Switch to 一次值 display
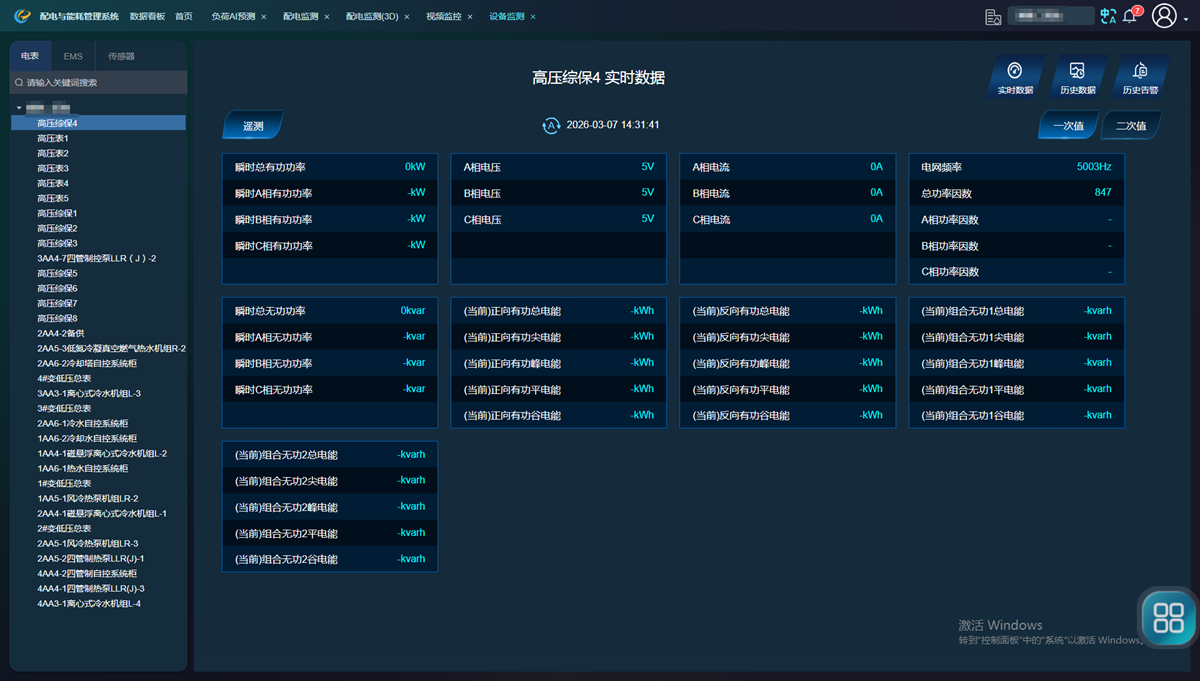The height and width of the screenshot is (681, 1200). (1068, 126)
